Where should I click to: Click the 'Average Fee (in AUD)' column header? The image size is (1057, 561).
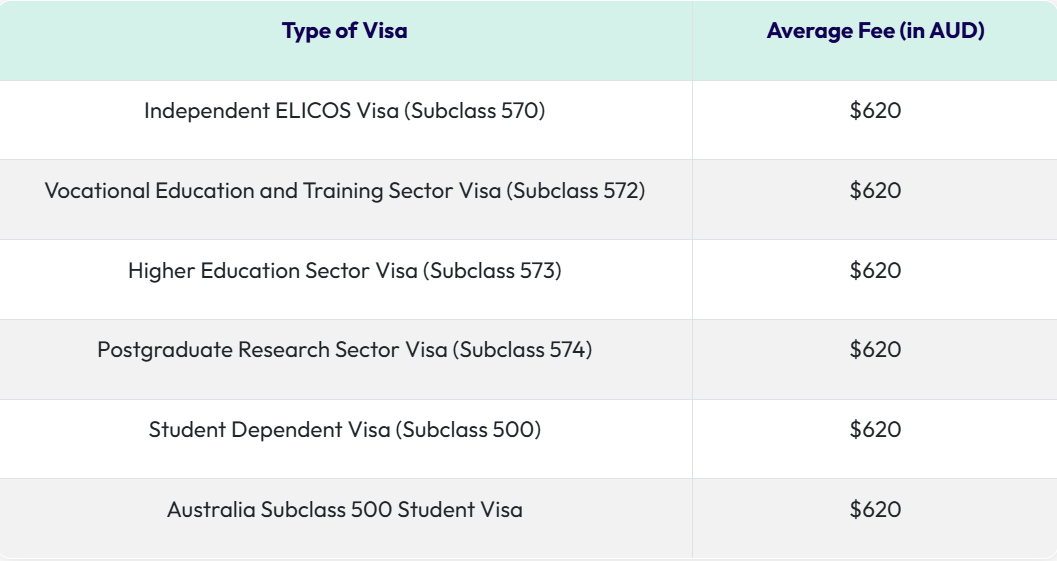click(x=876, y=31)
